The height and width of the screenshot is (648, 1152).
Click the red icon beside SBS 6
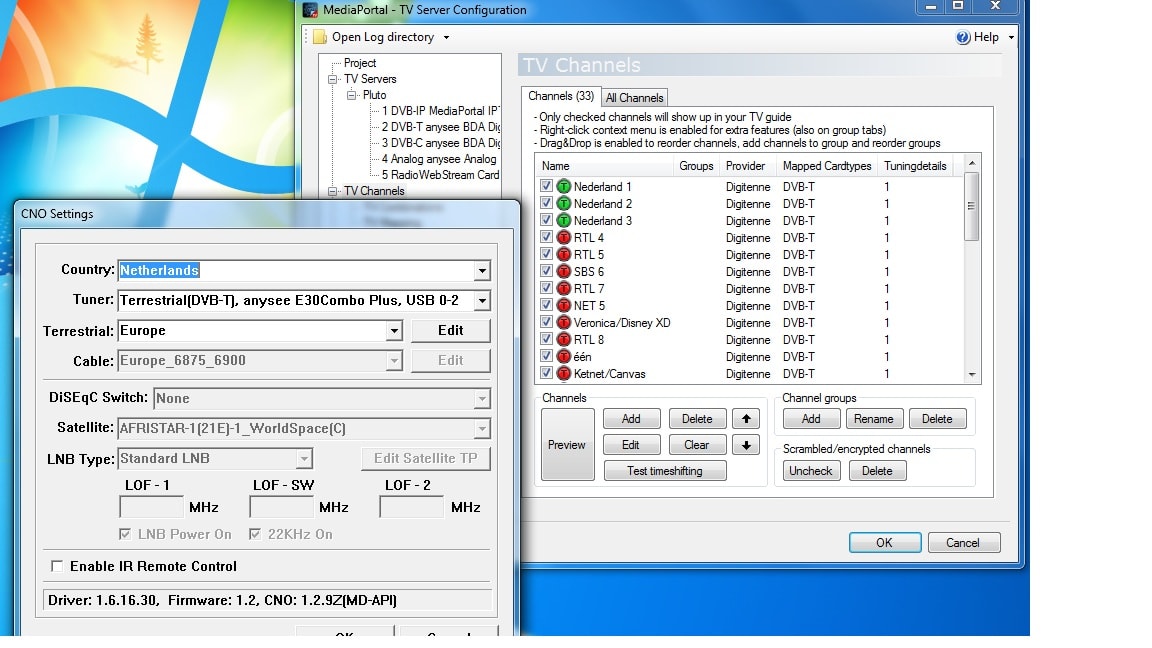tap(564, 271)
